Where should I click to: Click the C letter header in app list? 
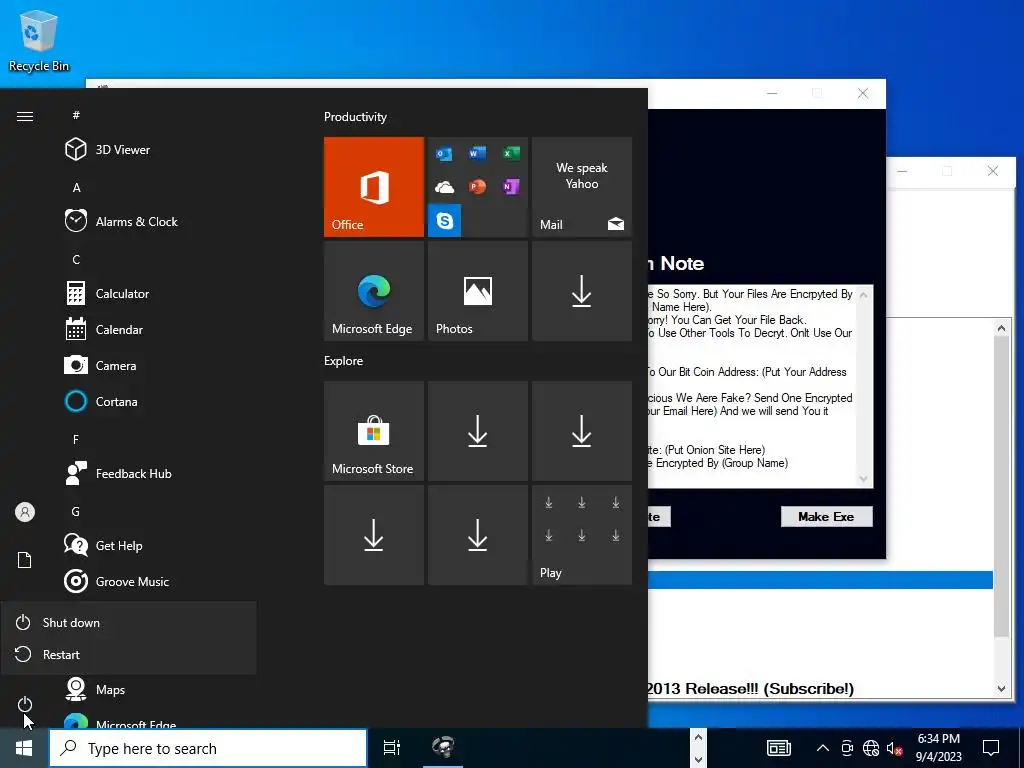[76, 259]
